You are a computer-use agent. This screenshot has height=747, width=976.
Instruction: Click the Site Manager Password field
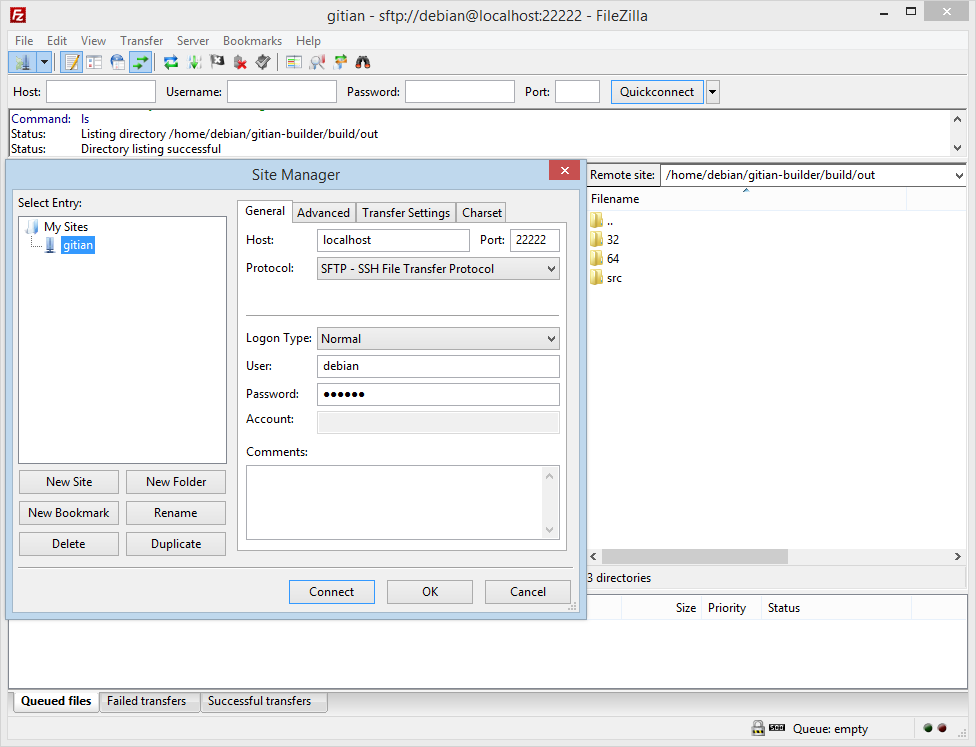pyautogui.click(x=438, y=394)
